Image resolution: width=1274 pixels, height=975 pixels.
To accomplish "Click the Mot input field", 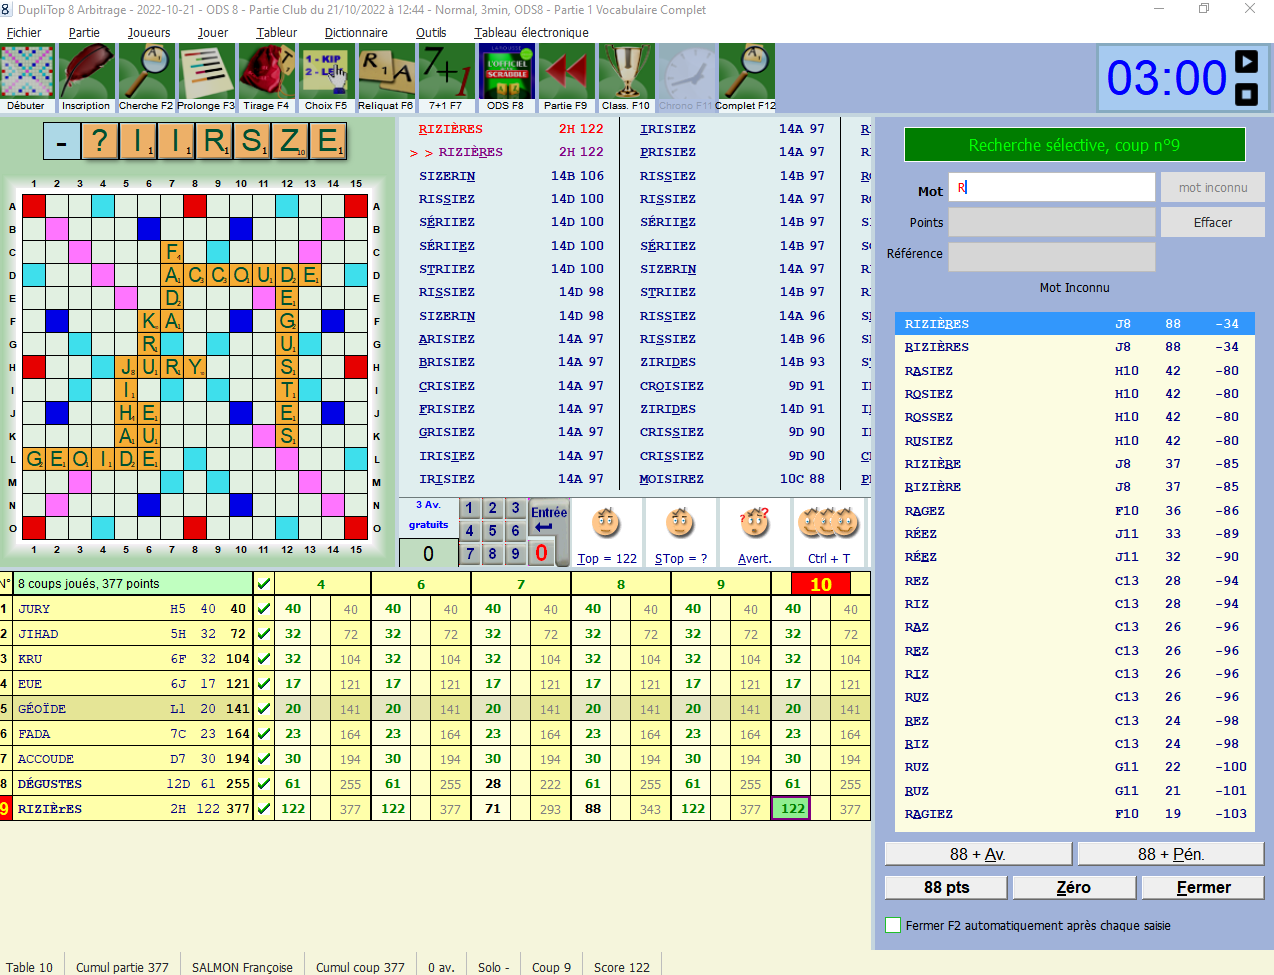I will tap(1052, 187).
